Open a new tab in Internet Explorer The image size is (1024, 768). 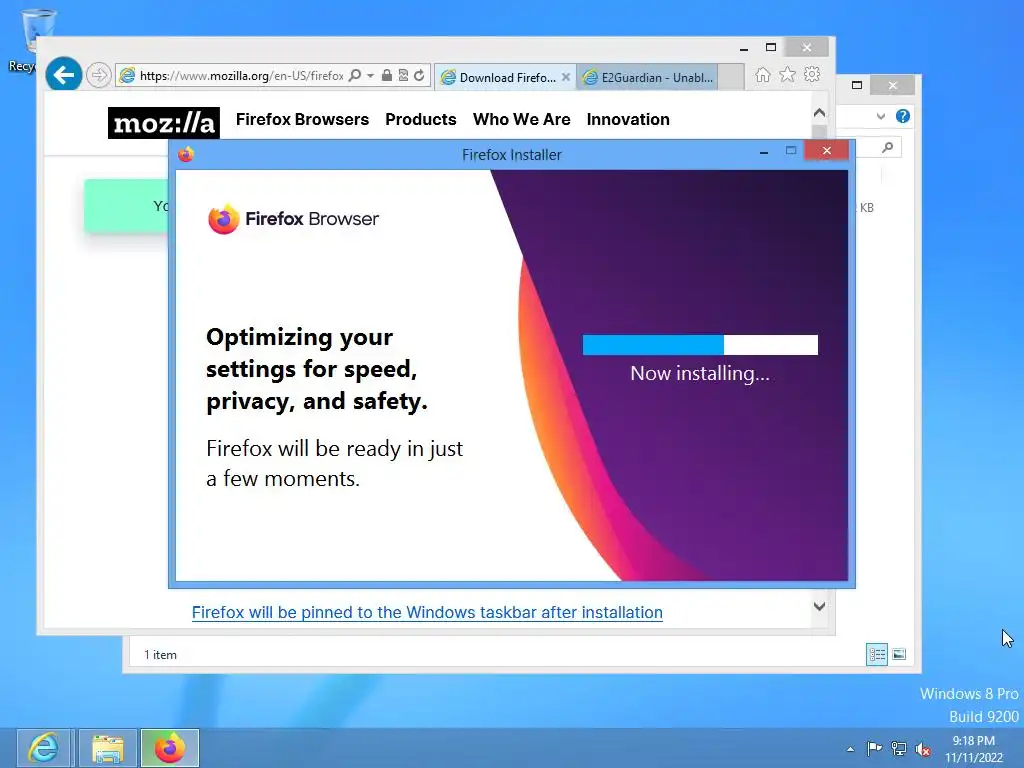pyautogui.click(x=731, y=76)
